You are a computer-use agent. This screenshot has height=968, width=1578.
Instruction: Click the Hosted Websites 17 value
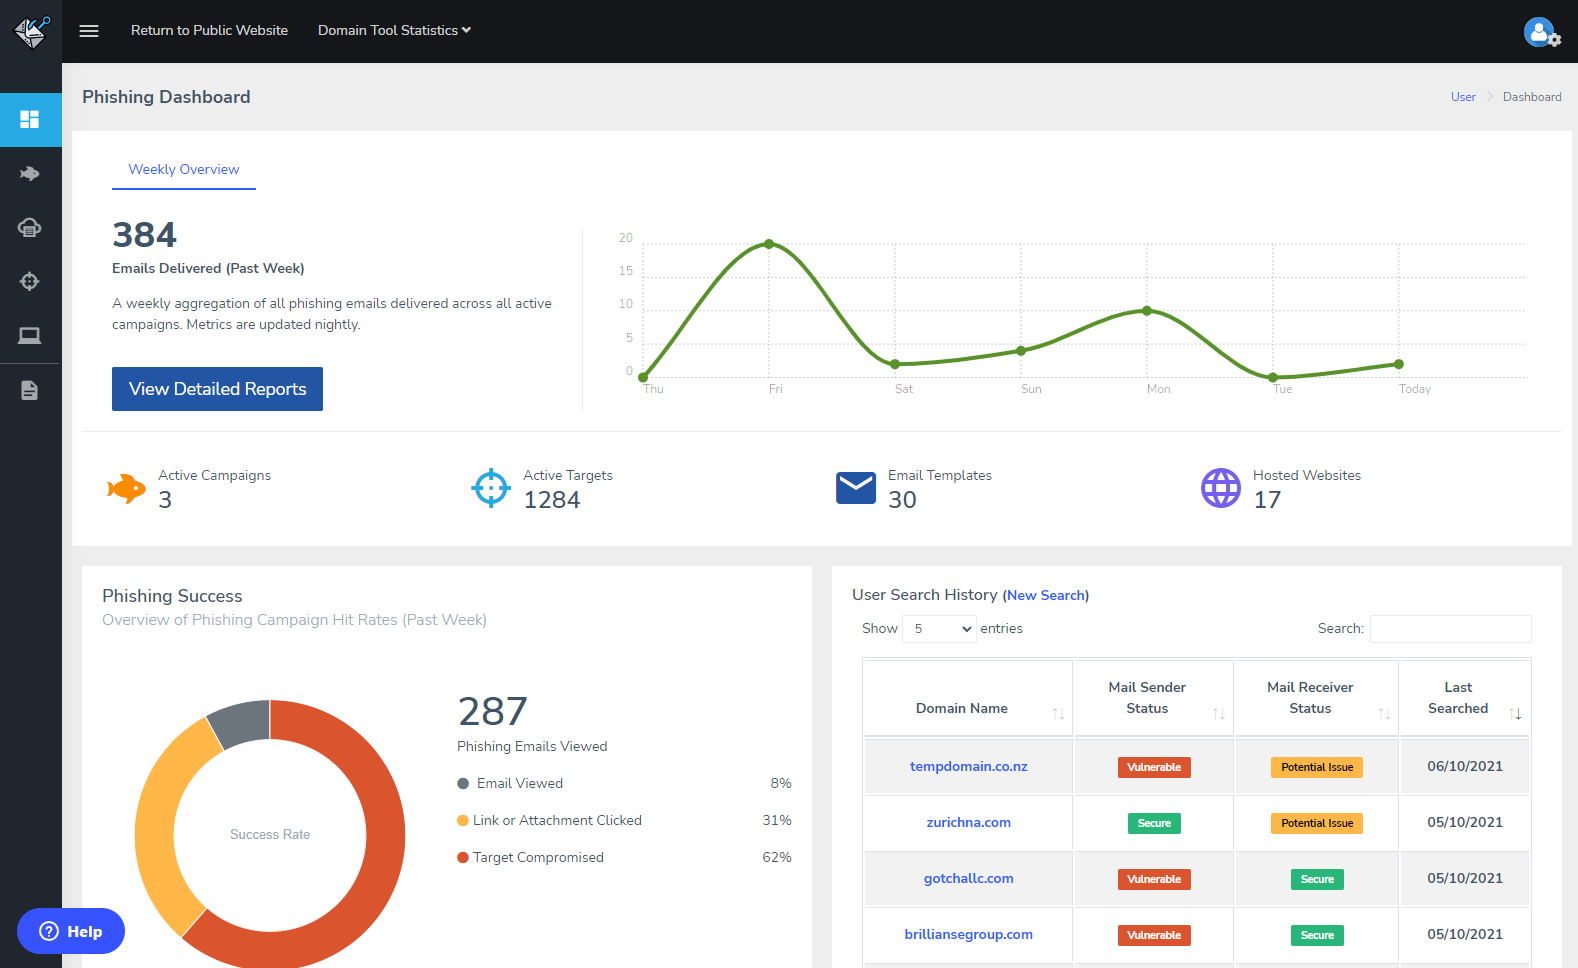click(1267, 500)
